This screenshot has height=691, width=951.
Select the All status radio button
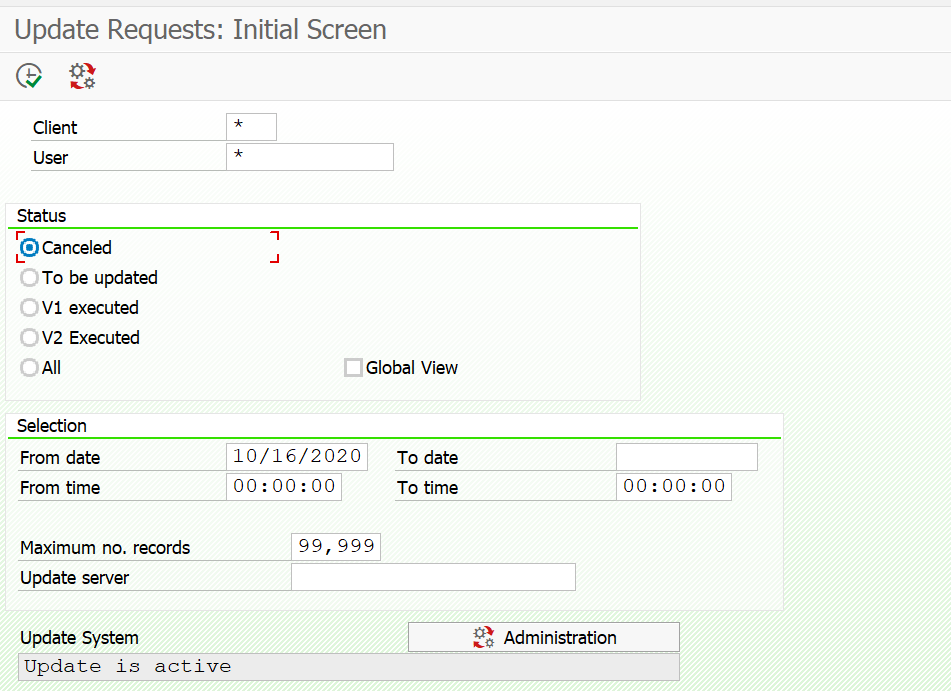click(29, 368)
